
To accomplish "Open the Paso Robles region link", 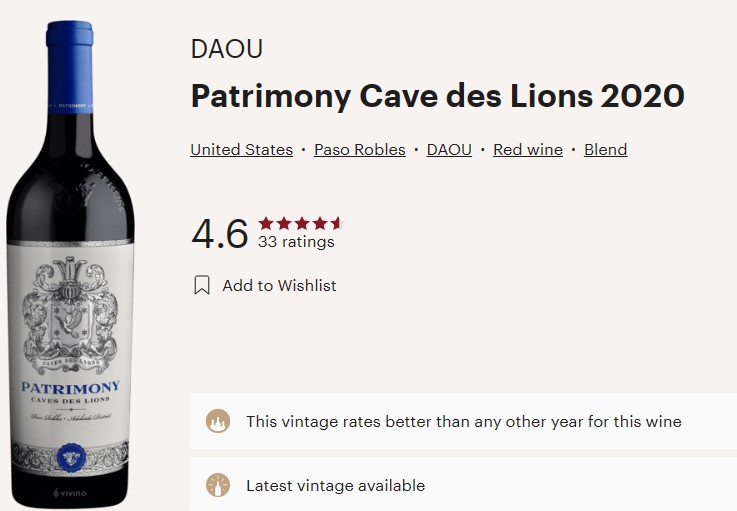I will (x=359, y=150).
